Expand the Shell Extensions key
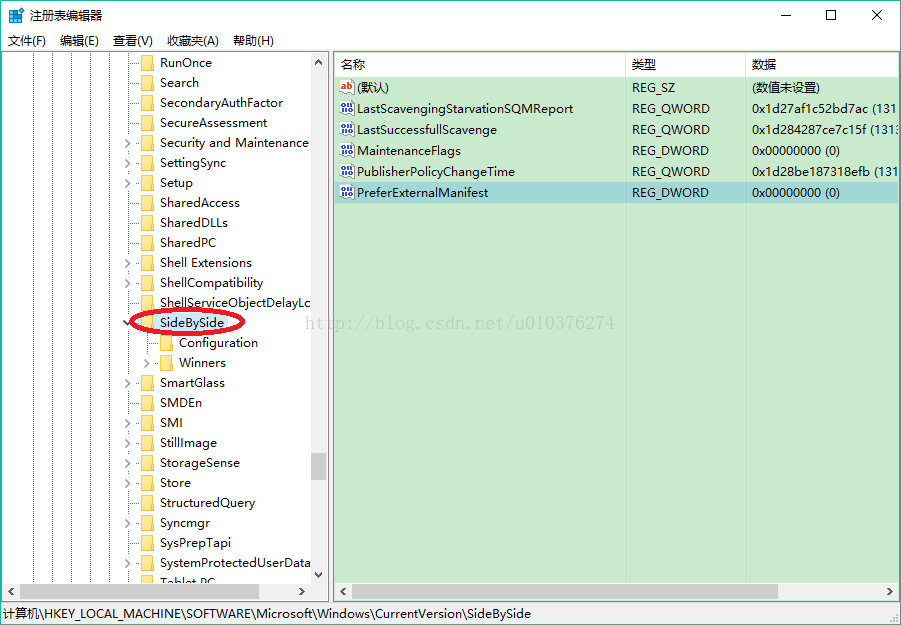This screenshot has height=625, width=901. click(x=128, y=263)
